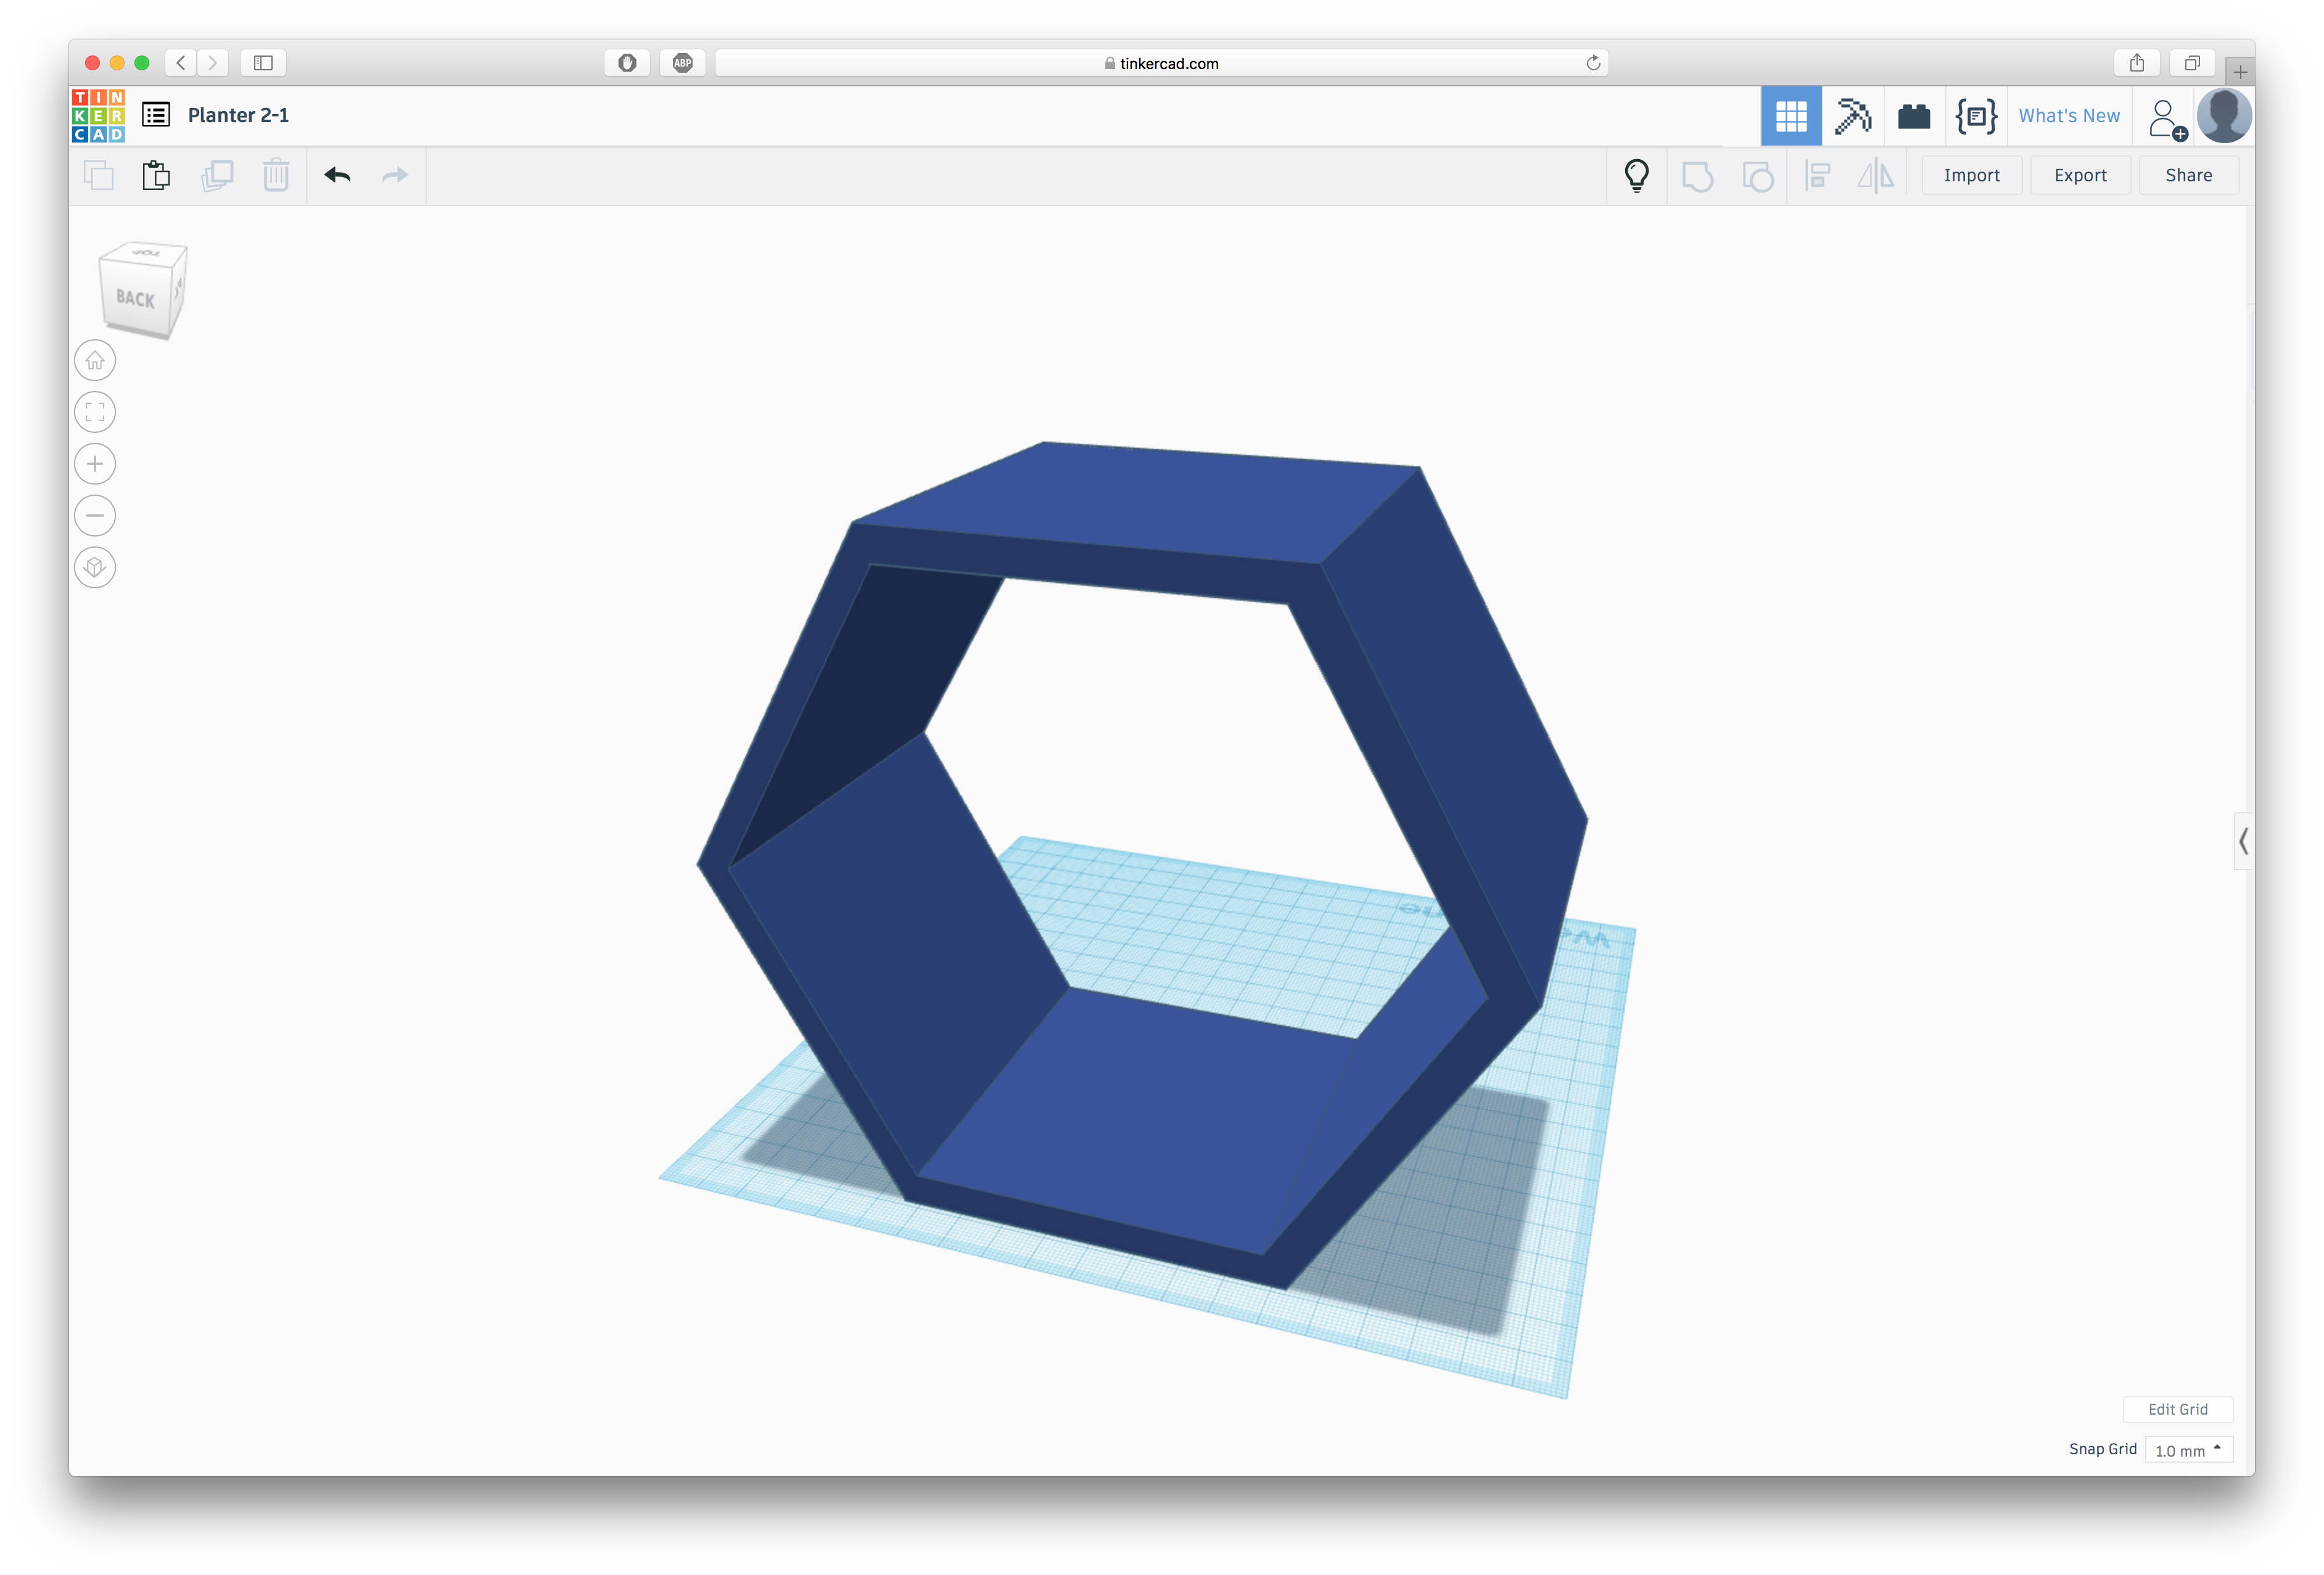Undo the last action

click(337, 176)
